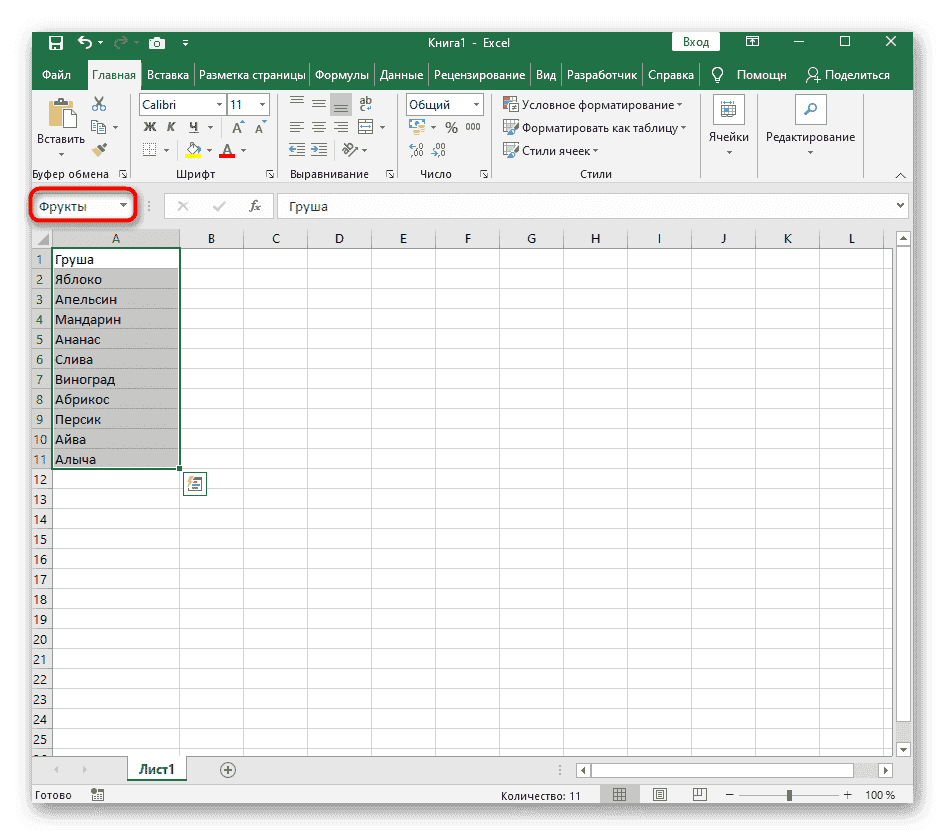Click the Поделиться share button
This screenshot has width=945, height=835.
[848, 75]
